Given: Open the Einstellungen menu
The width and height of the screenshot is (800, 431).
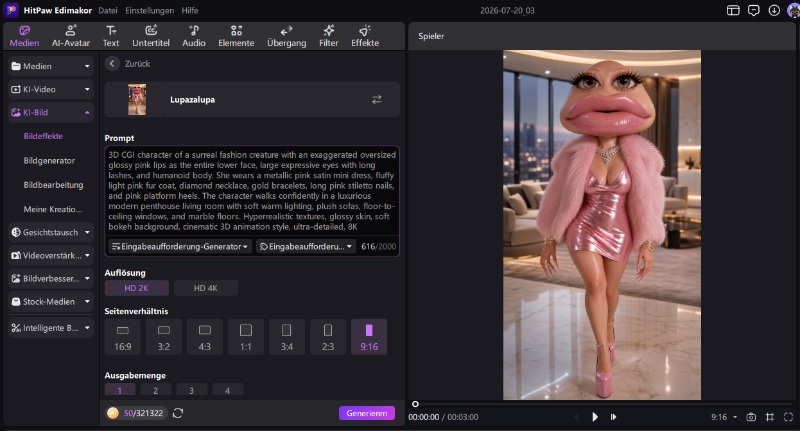Looking at the screenshot, I should 149,10.
